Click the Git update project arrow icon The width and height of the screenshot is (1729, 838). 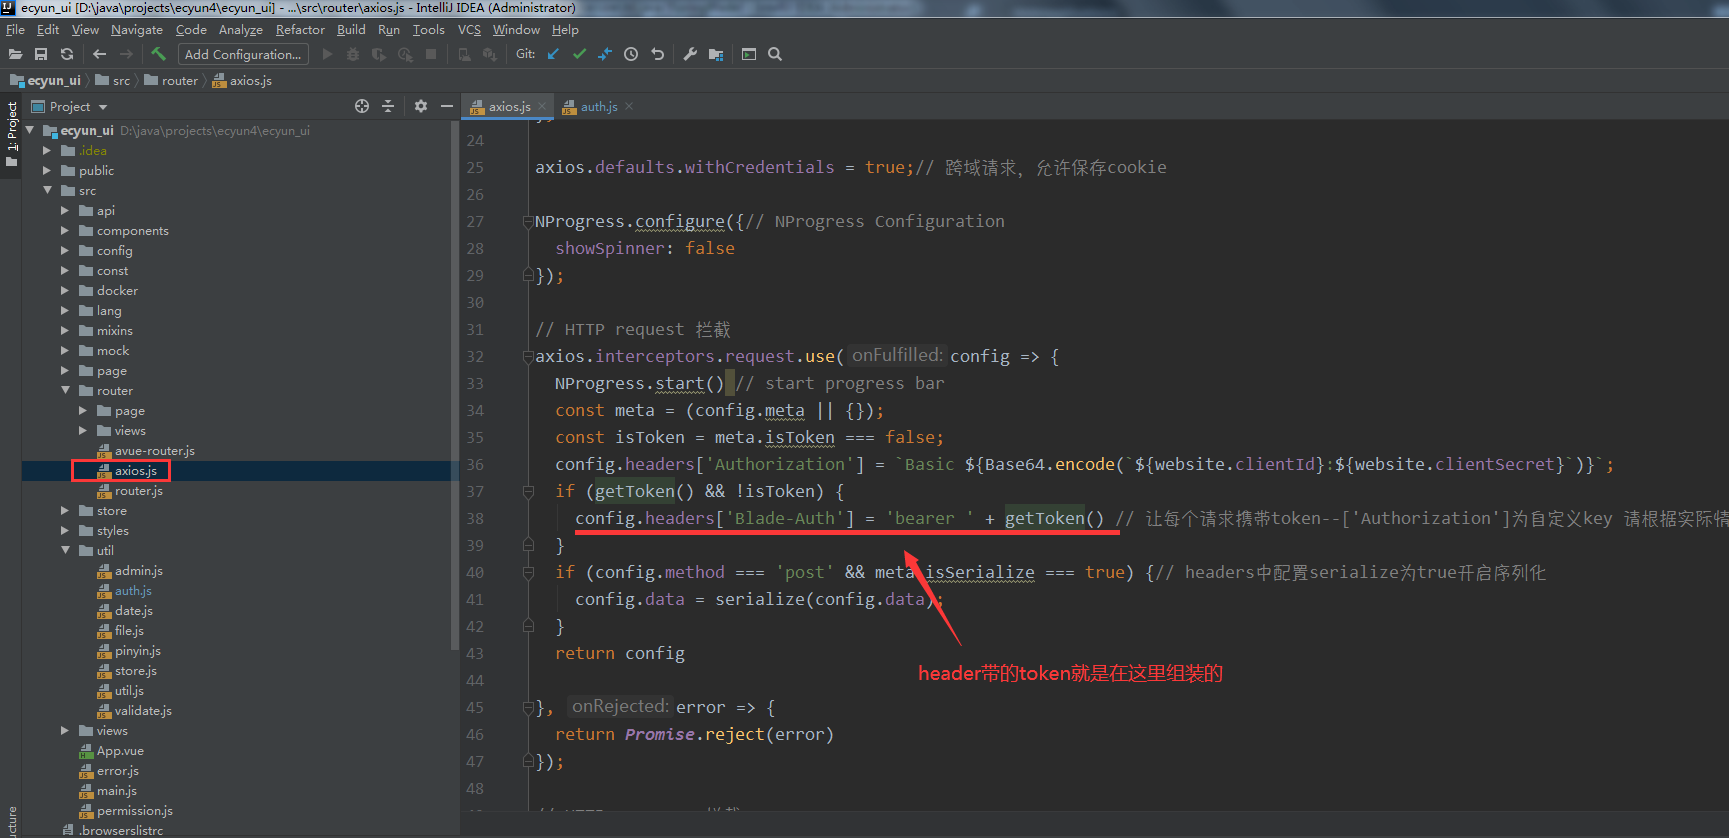click(x=553, y=54)
